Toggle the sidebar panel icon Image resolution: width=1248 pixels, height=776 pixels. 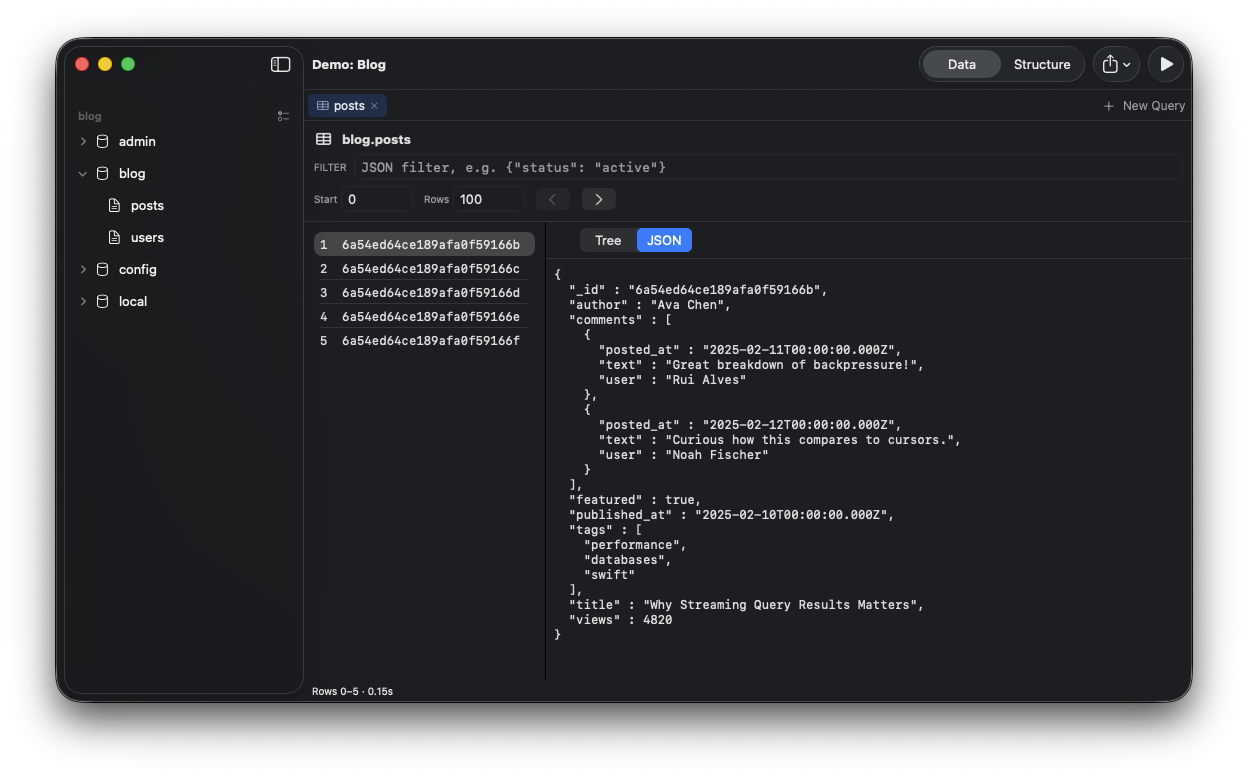pos(280,64)
